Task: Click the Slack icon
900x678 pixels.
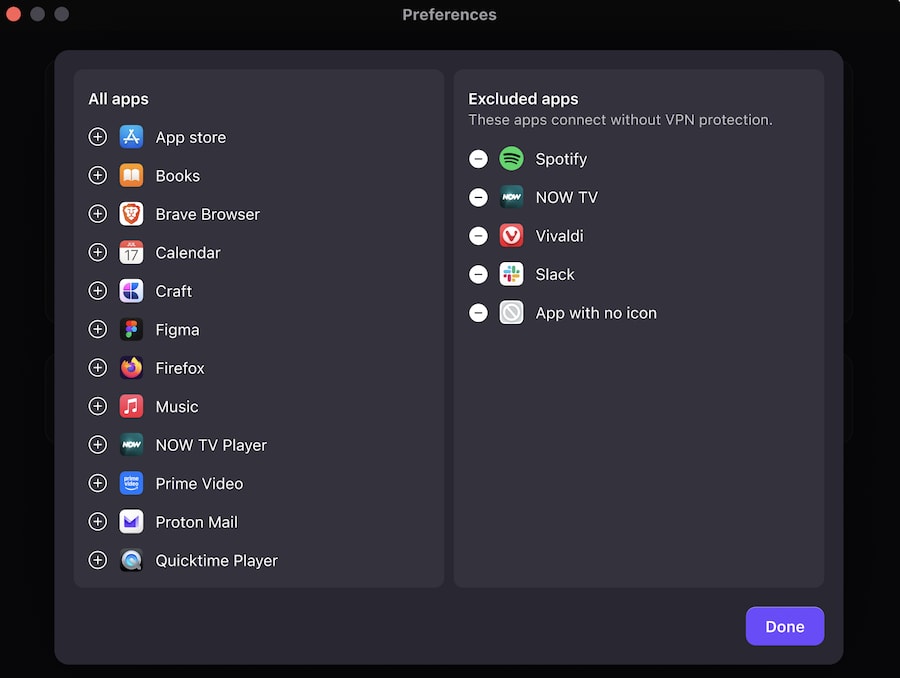Action: coord(511,274)
